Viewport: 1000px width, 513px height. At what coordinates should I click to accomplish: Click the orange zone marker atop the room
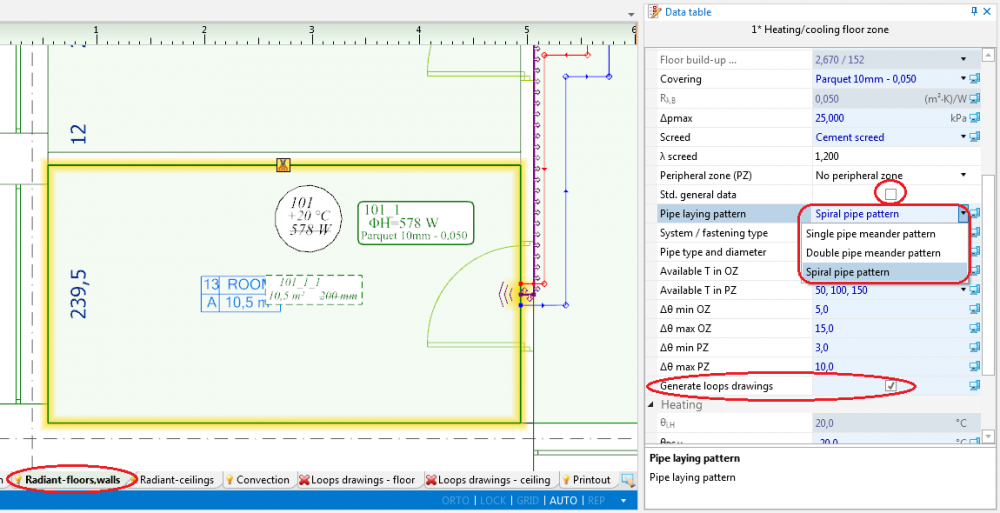click(x=284, y=165)
